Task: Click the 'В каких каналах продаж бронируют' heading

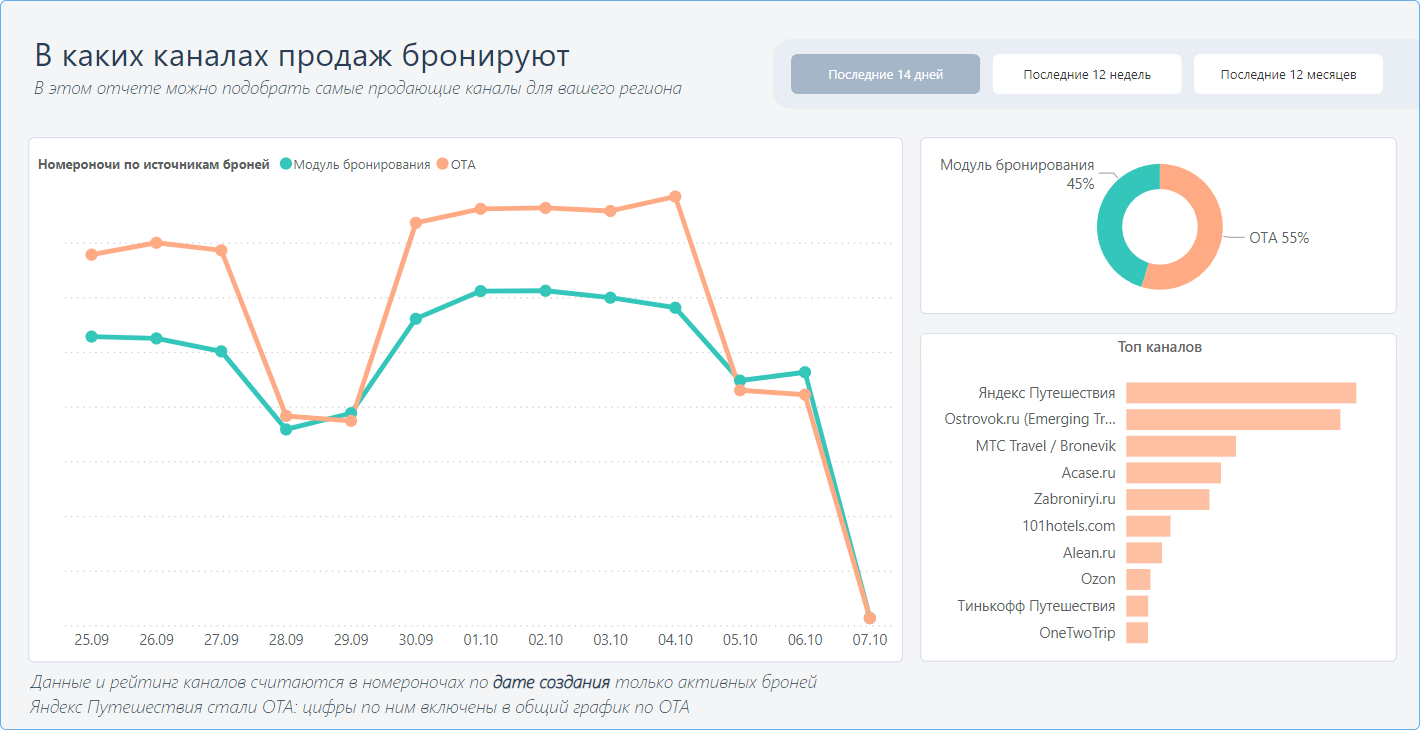Action: (x=302, y=54)
